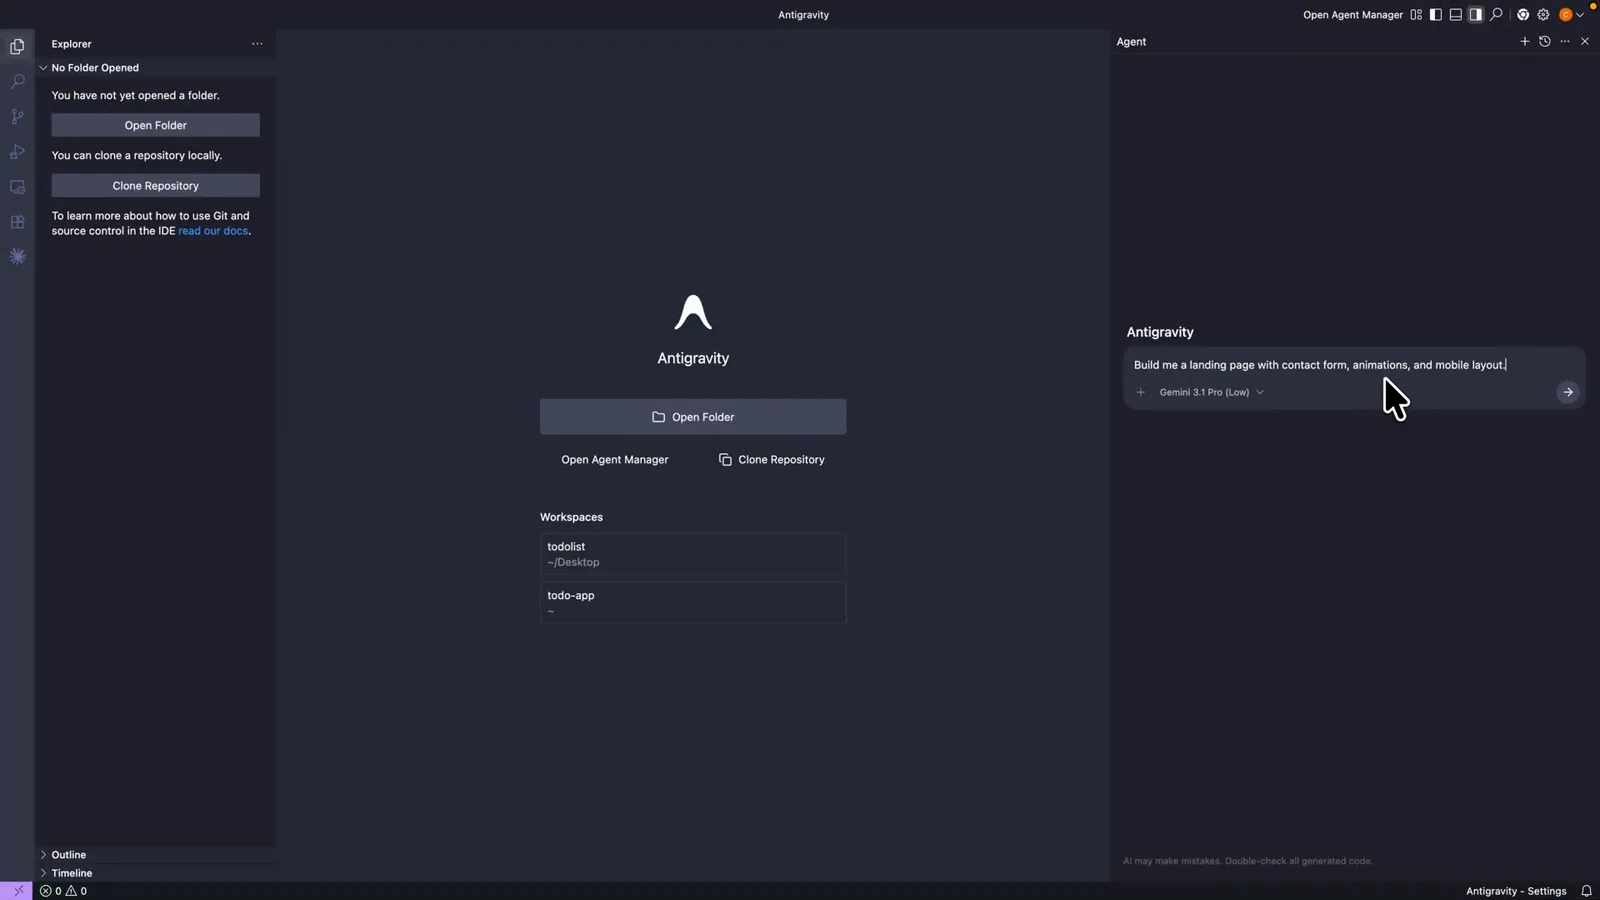Expand the Timeline section
Screen dimensions: 1600x900
71,873
